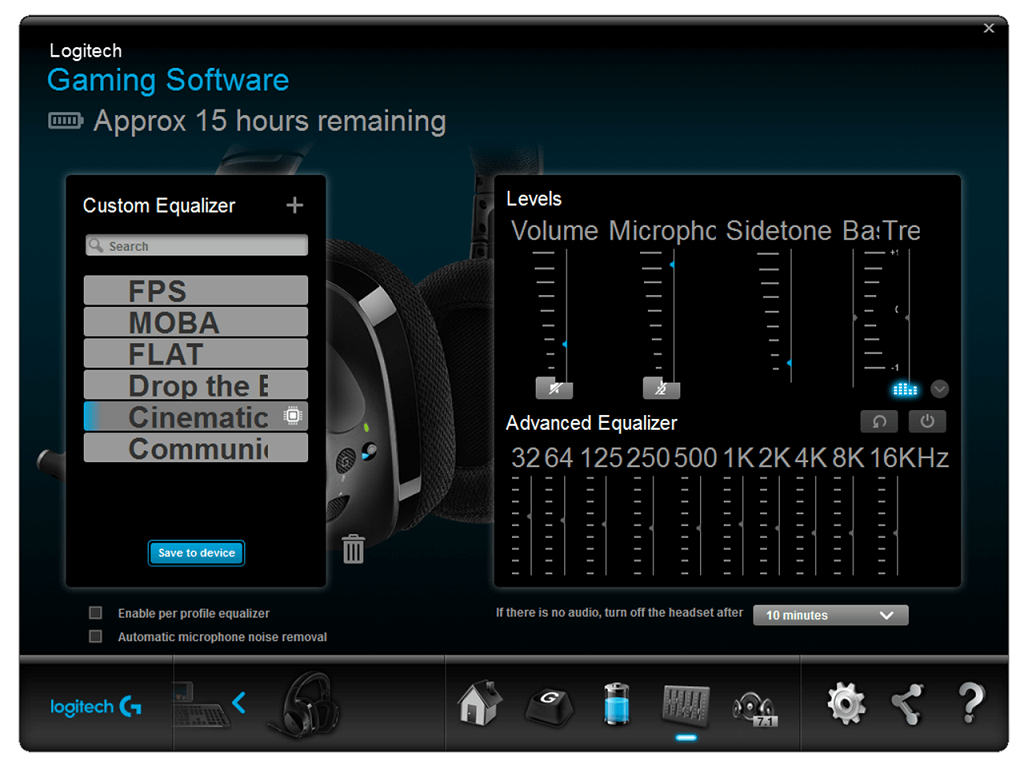Adjust the 125 Hz equalizer band slider

tap(605, 524)
